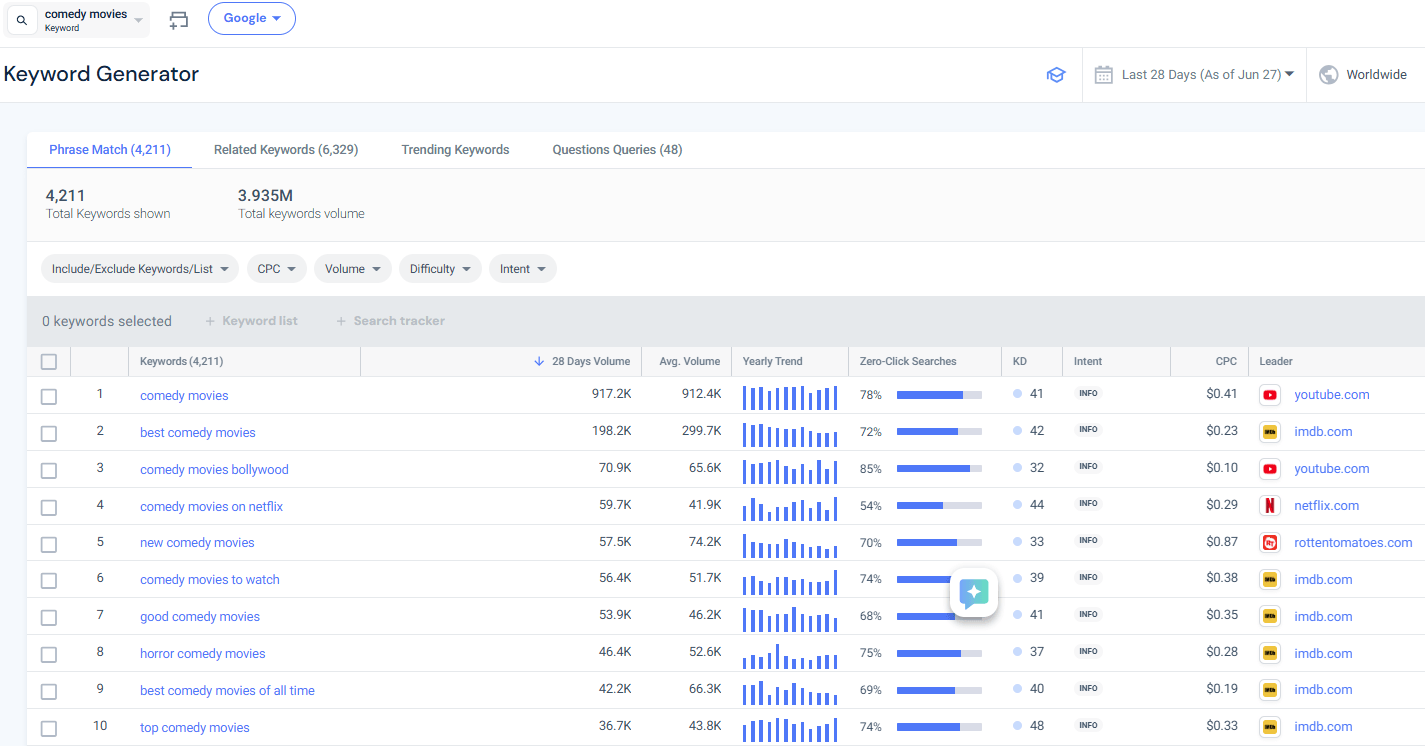Click the compare keyword icon beside the search box

coord(178,19)
